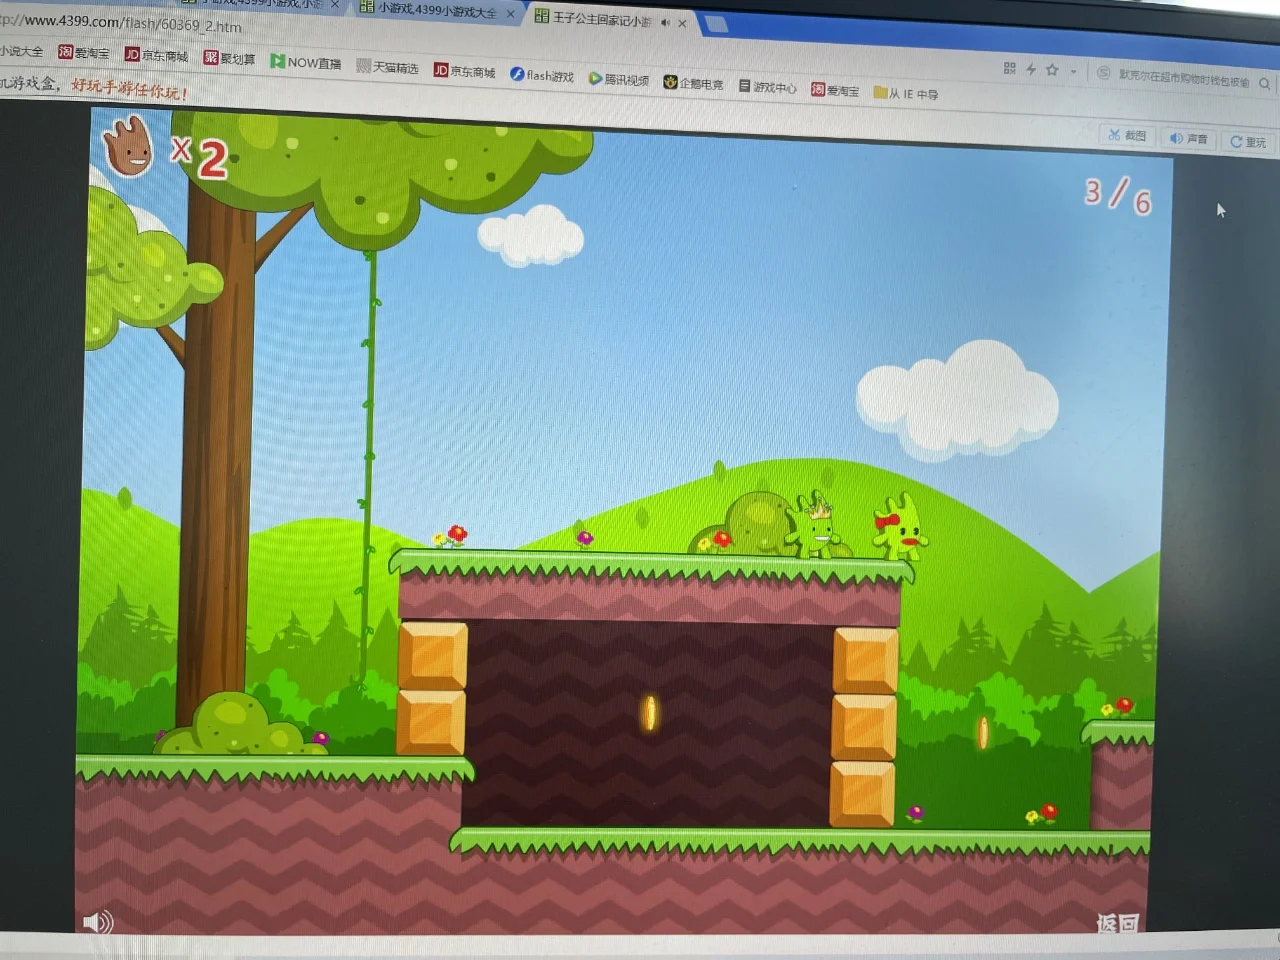Viewport: 1280px width, 960px height.
Task: Click the magnifier search icon
Action: (1265, 83)
